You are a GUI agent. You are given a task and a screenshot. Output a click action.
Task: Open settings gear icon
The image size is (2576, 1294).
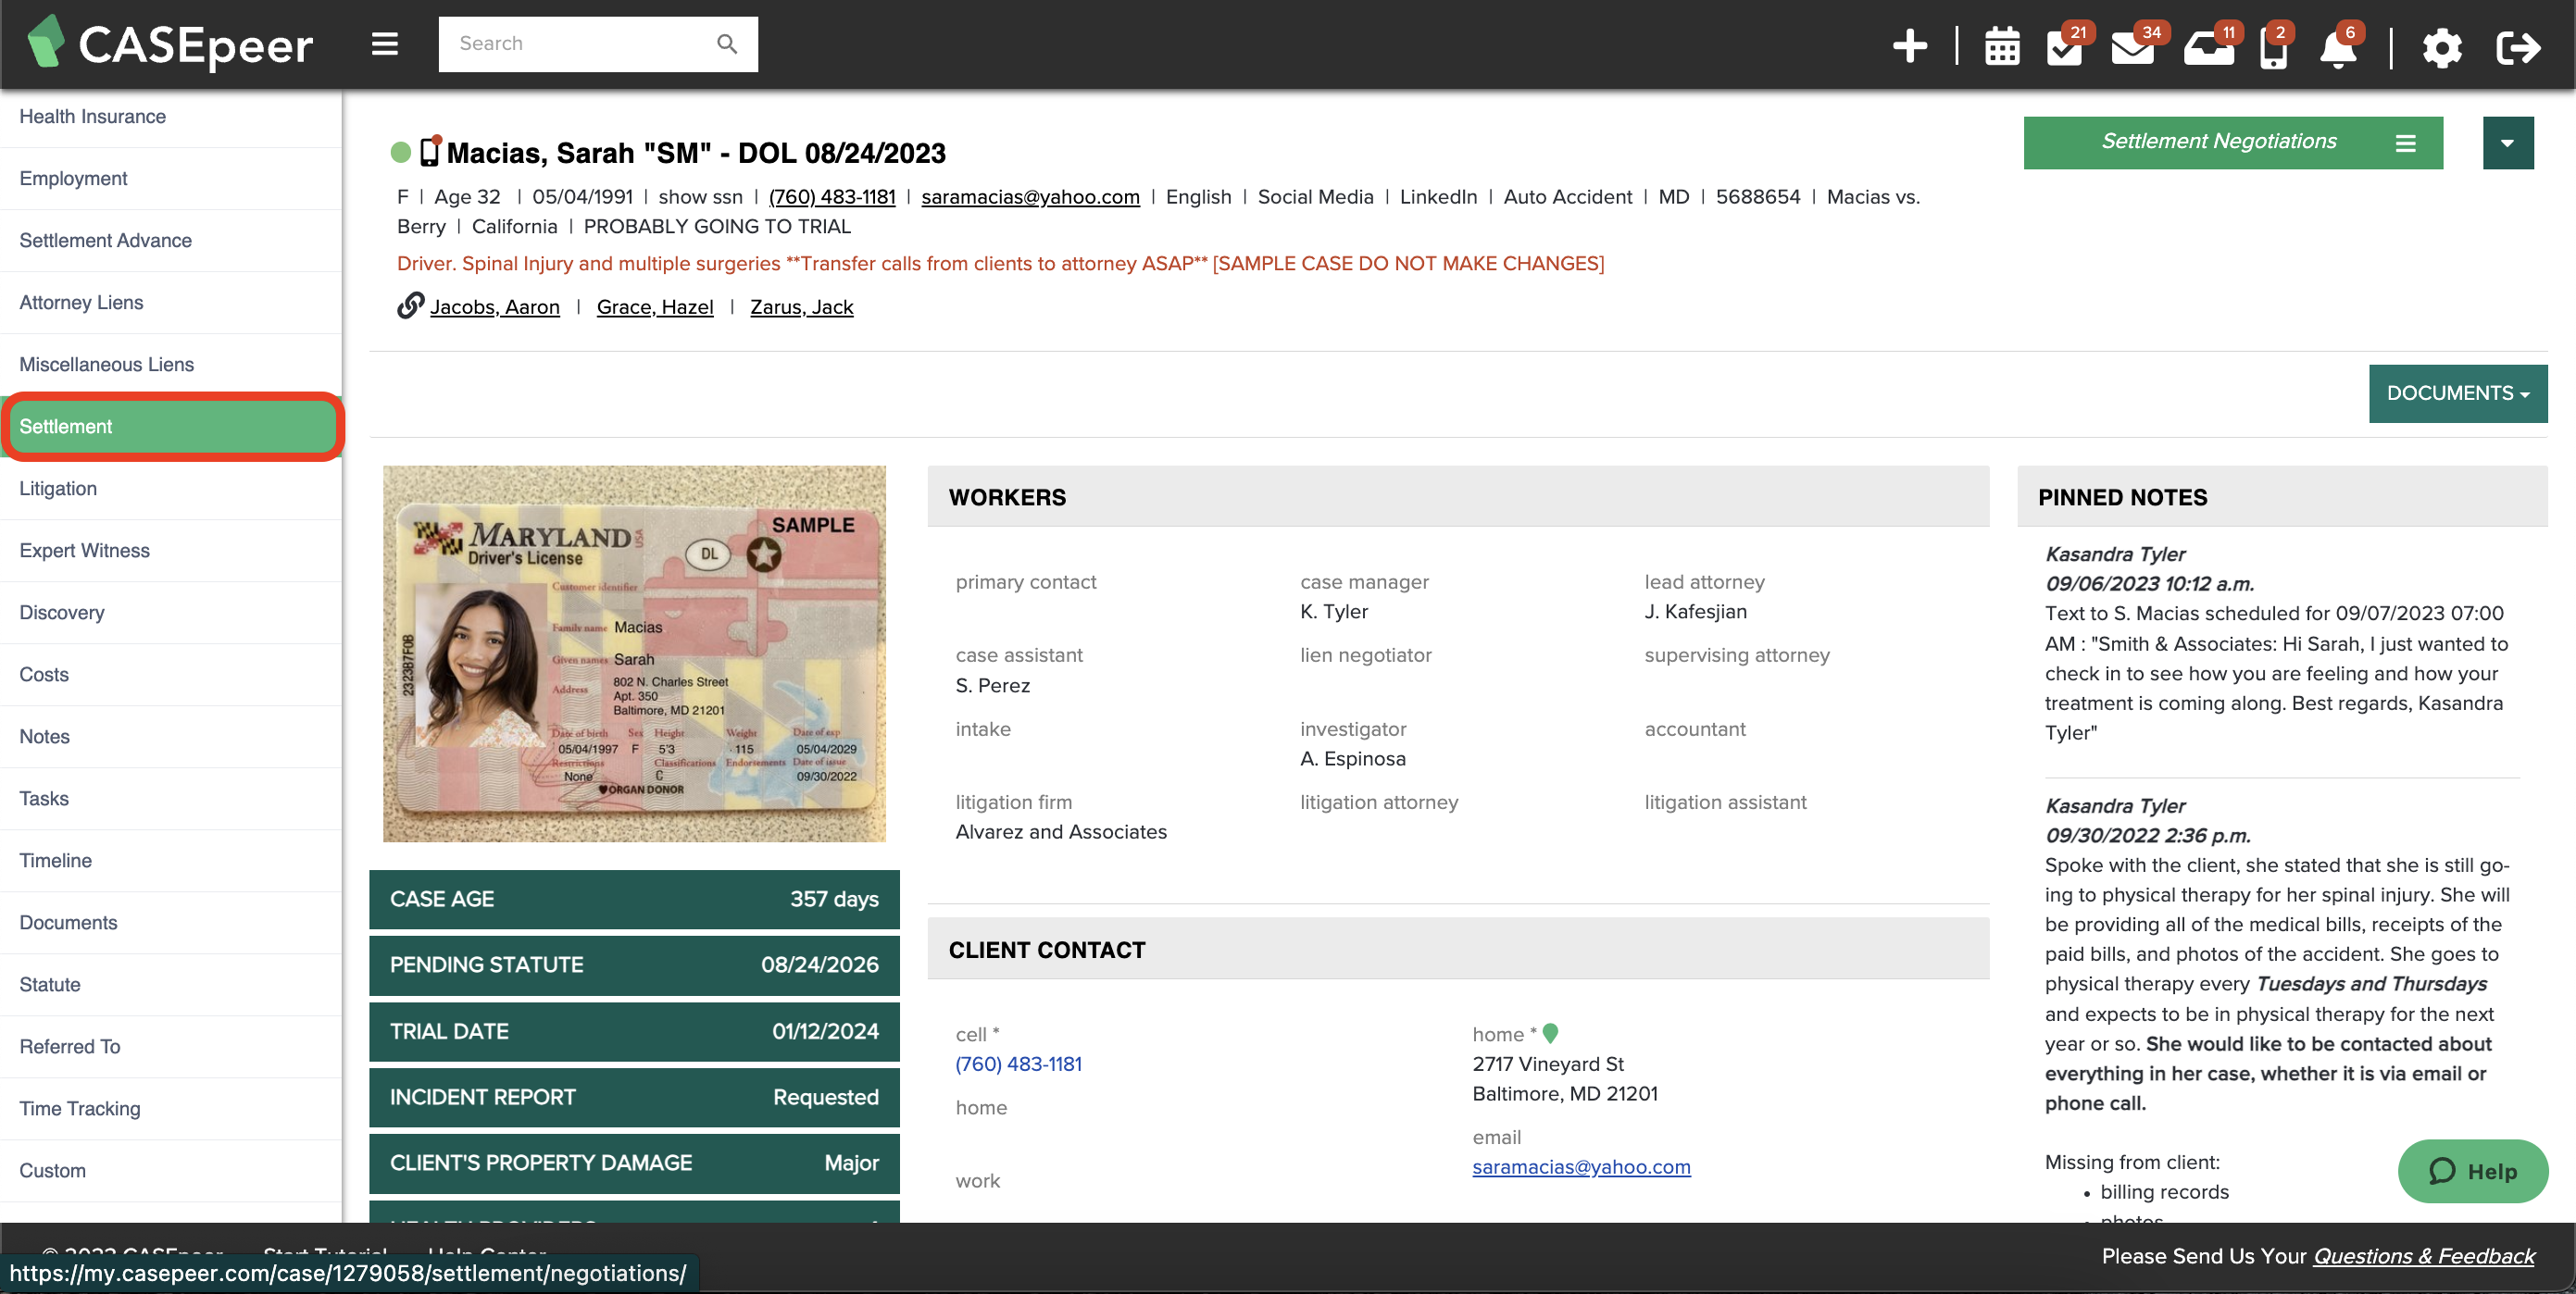pos(2442,47)
